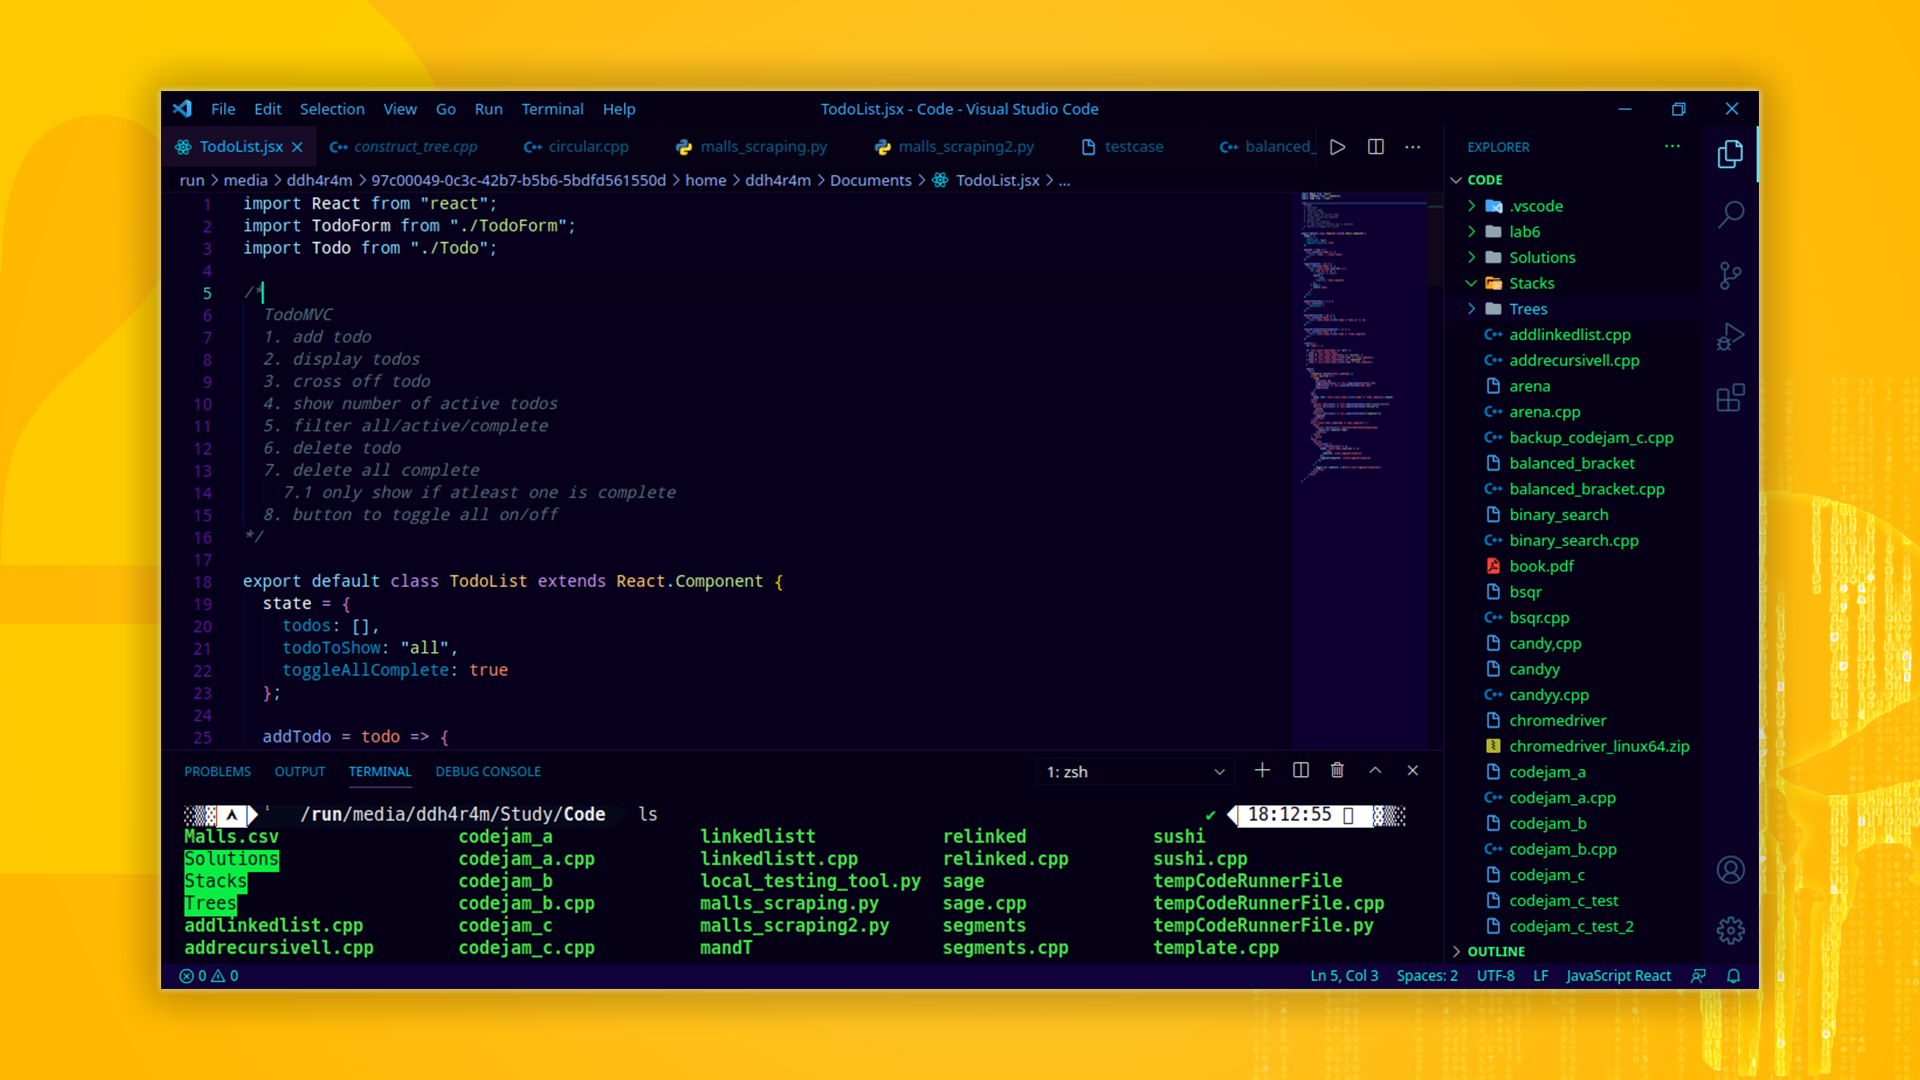Open the Terminal menu
The width and height of the screenshot is (1920, 1080).
552,109
